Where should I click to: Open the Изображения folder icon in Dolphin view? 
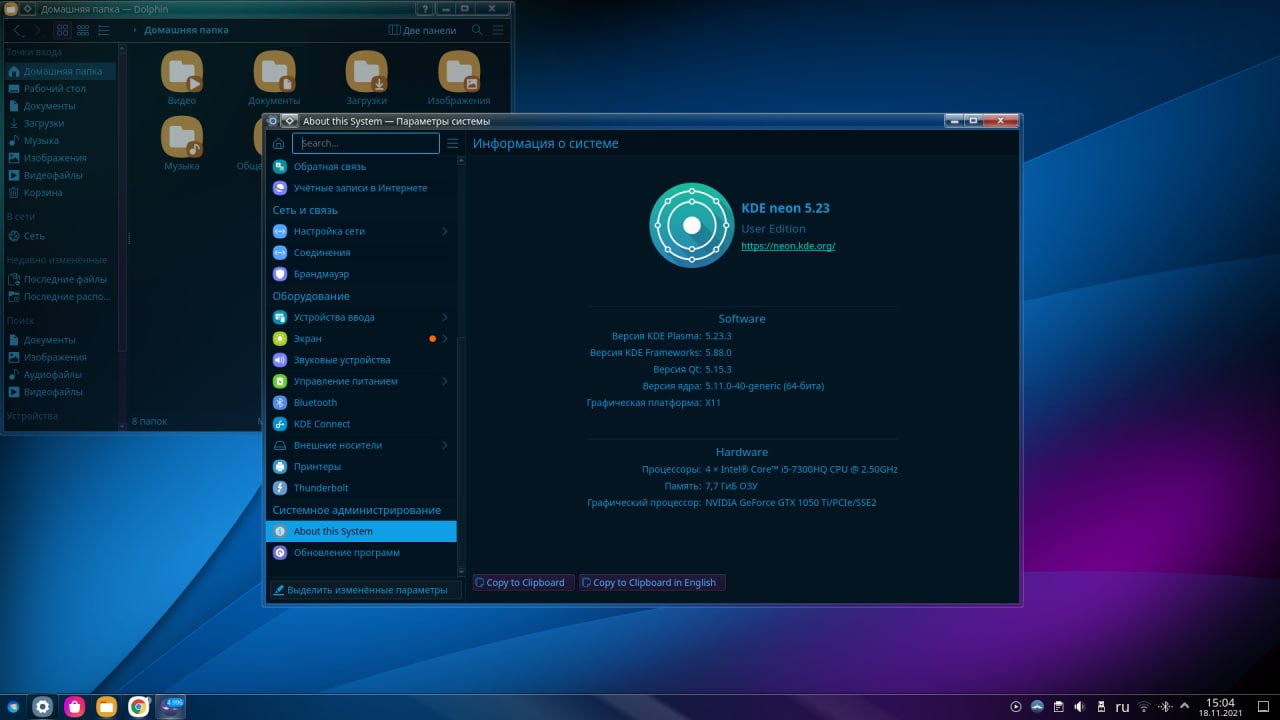click(x=459, y=72)
